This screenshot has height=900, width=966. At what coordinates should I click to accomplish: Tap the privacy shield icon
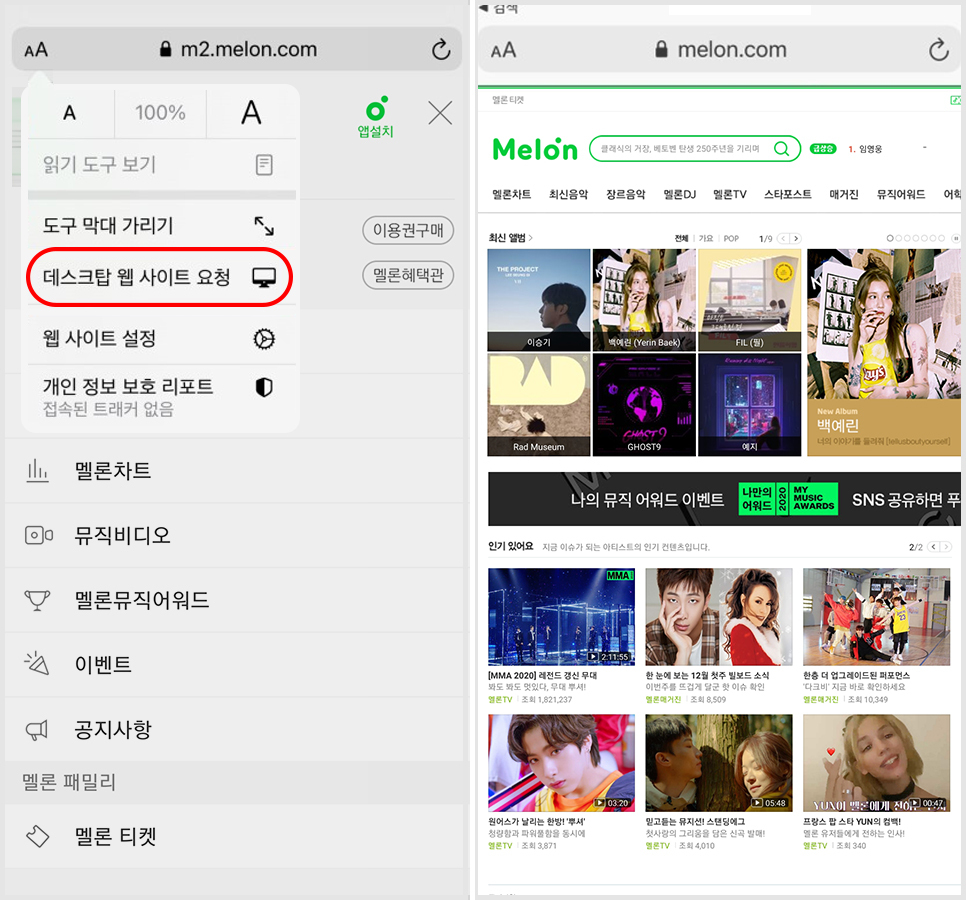264,387
